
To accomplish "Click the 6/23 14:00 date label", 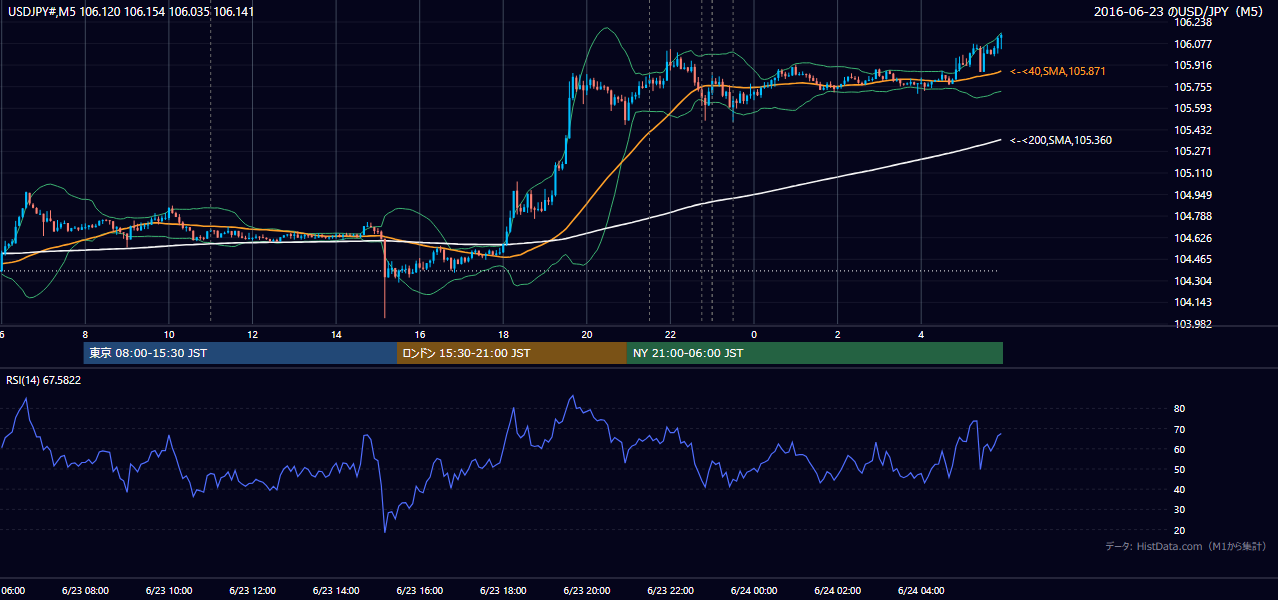I will pyautogui.click(x=336, y=591).
